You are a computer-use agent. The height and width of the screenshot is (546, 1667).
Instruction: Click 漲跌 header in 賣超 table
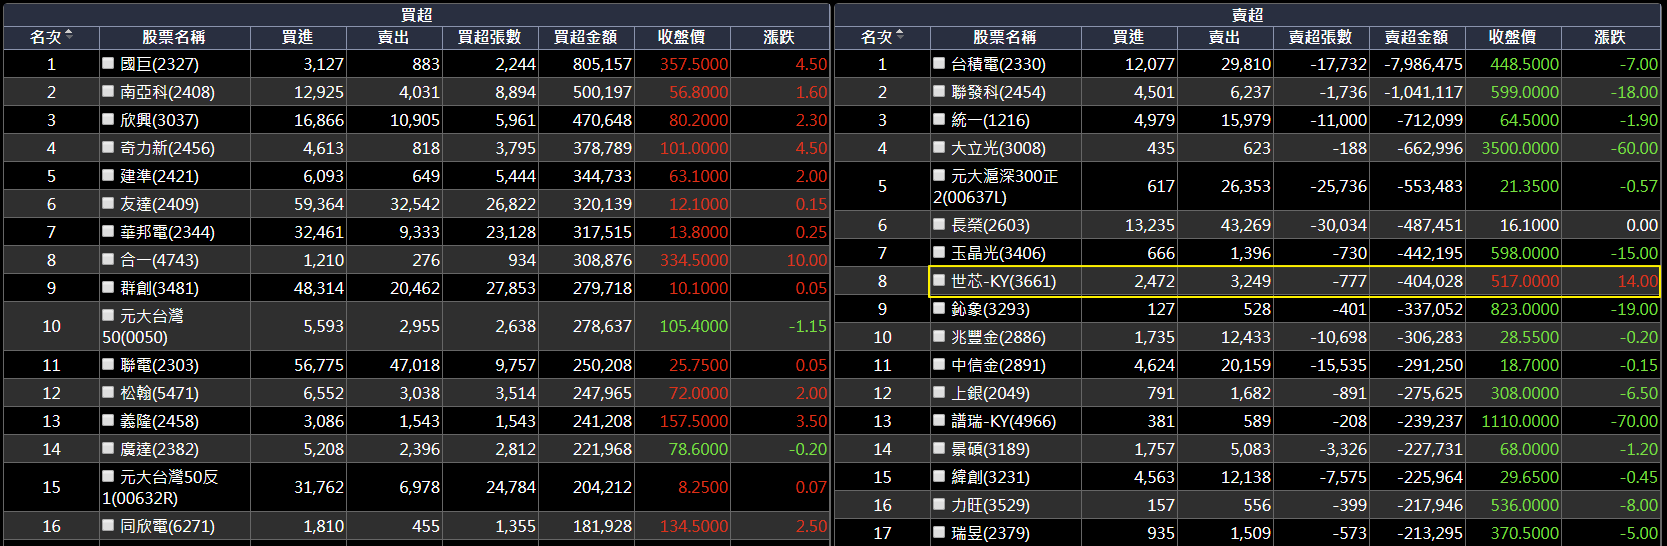(1610, 37)
